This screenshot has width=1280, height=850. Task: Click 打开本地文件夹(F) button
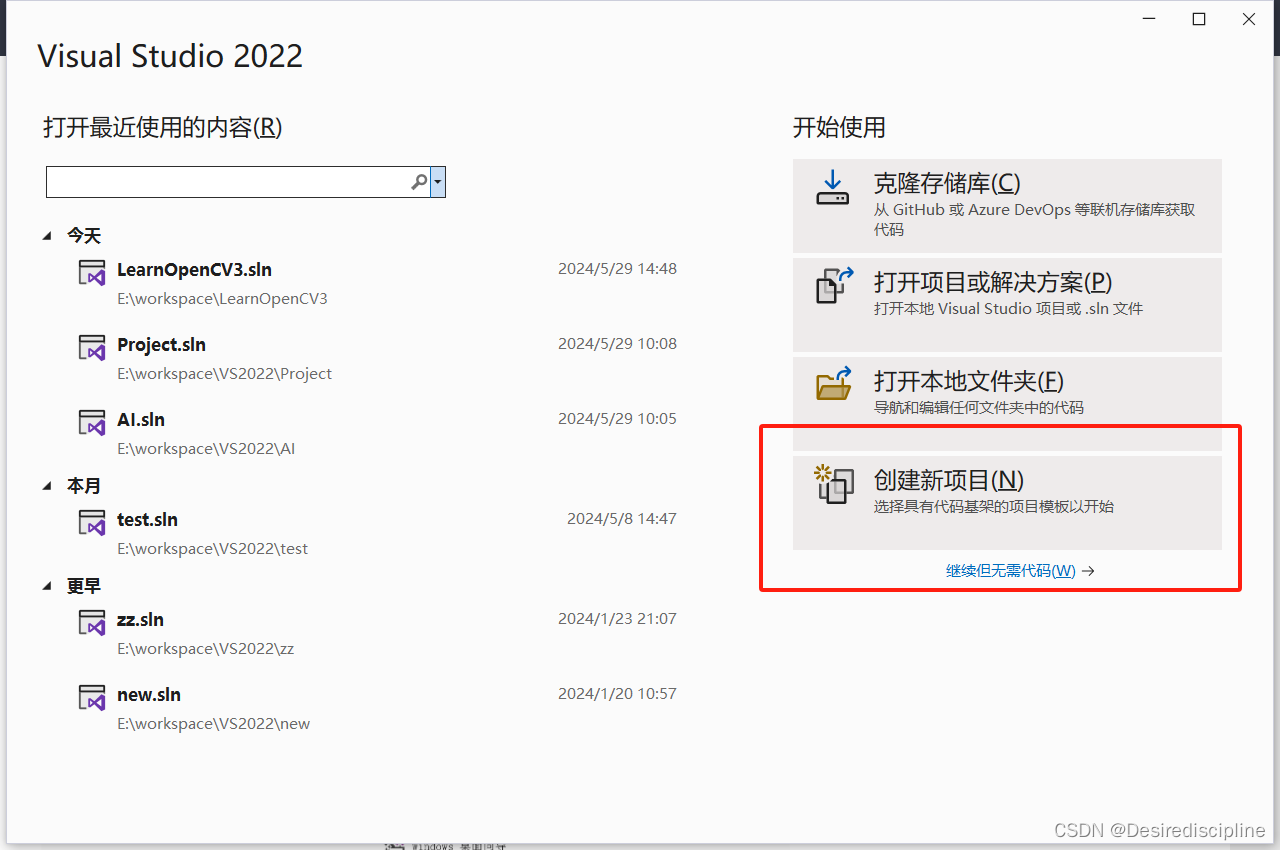point(1007,403)
